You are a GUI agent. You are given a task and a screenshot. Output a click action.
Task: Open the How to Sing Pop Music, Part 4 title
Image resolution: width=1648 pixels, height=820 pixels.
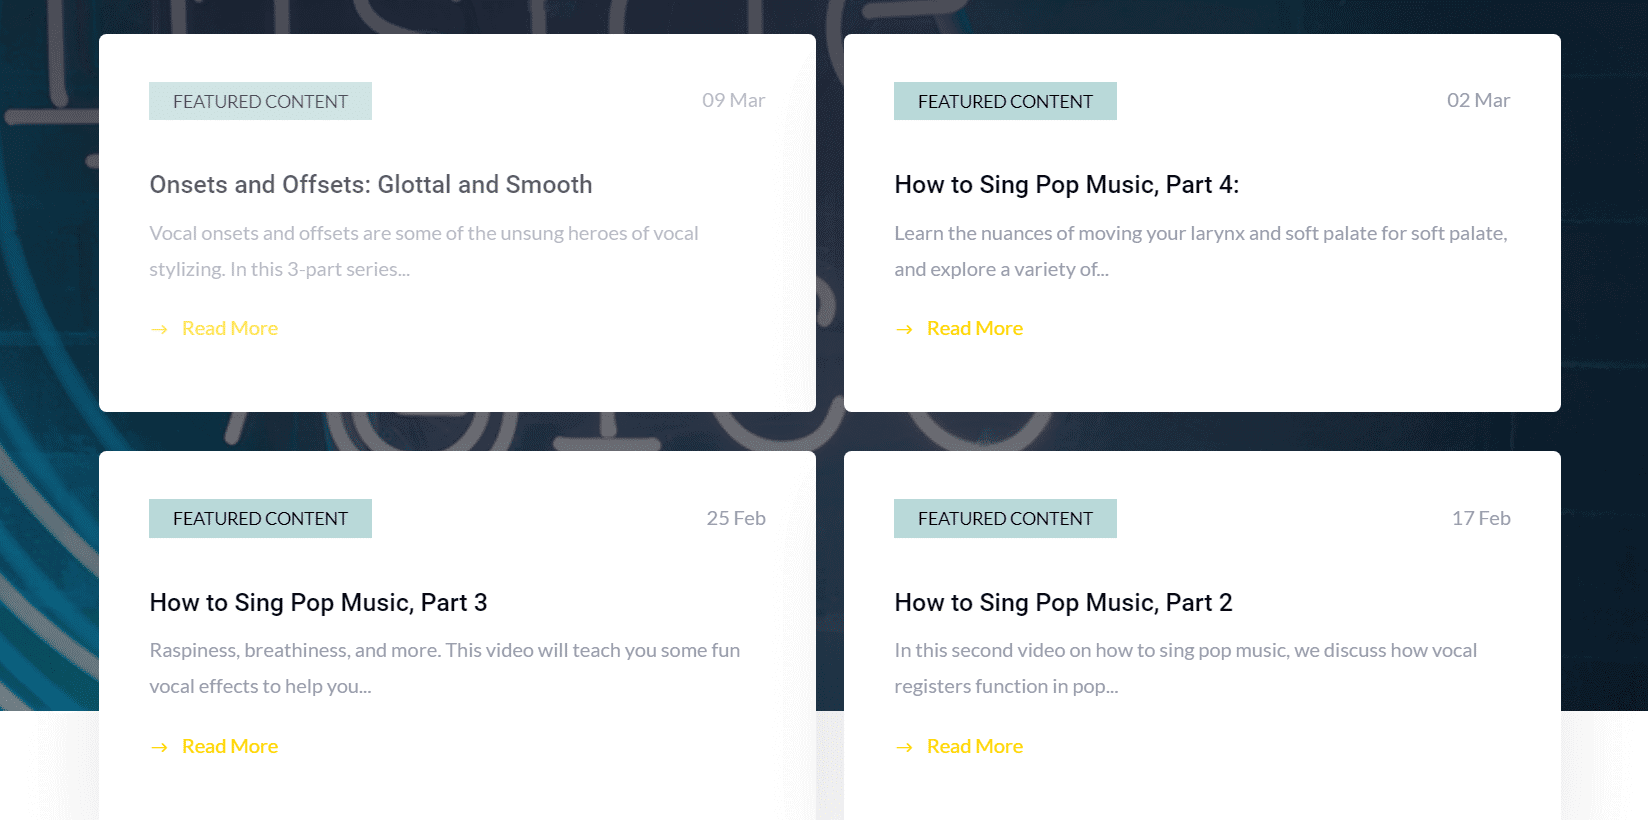(x=1066, y=185)
